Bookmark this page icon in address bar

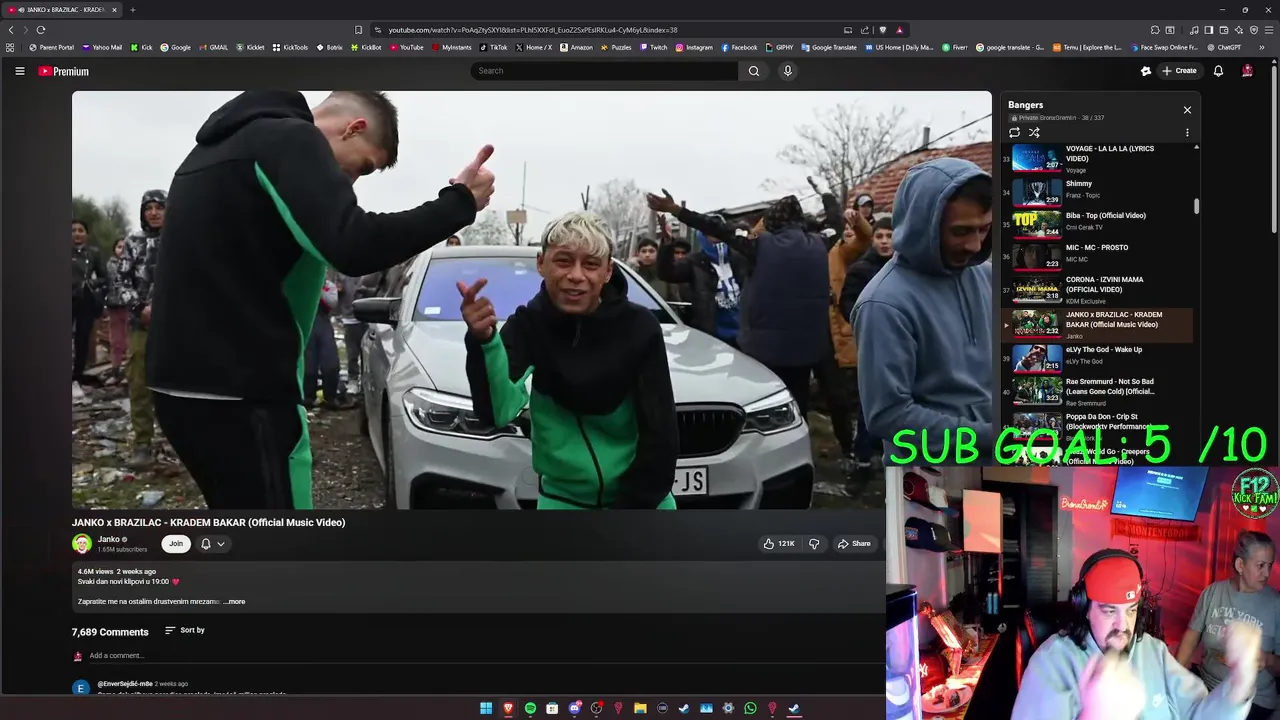coord(359,30)
